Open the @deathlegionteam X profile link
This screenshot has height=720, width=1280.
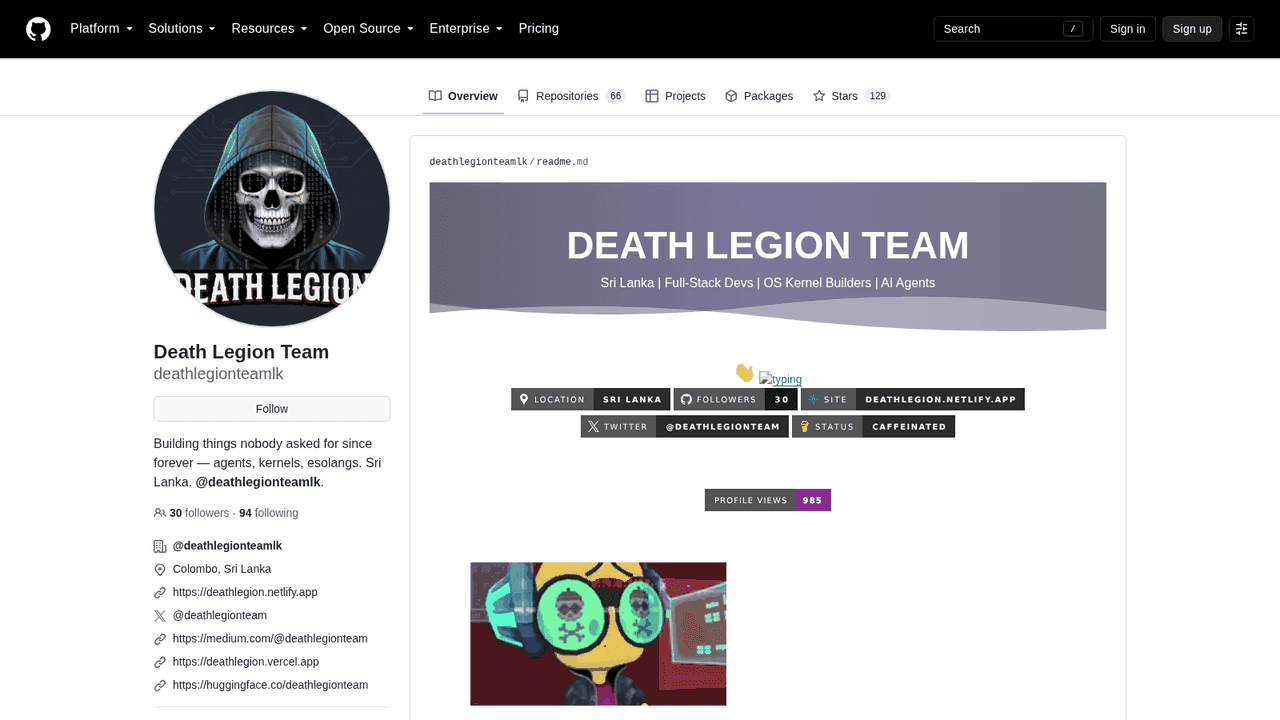point(220,615)
